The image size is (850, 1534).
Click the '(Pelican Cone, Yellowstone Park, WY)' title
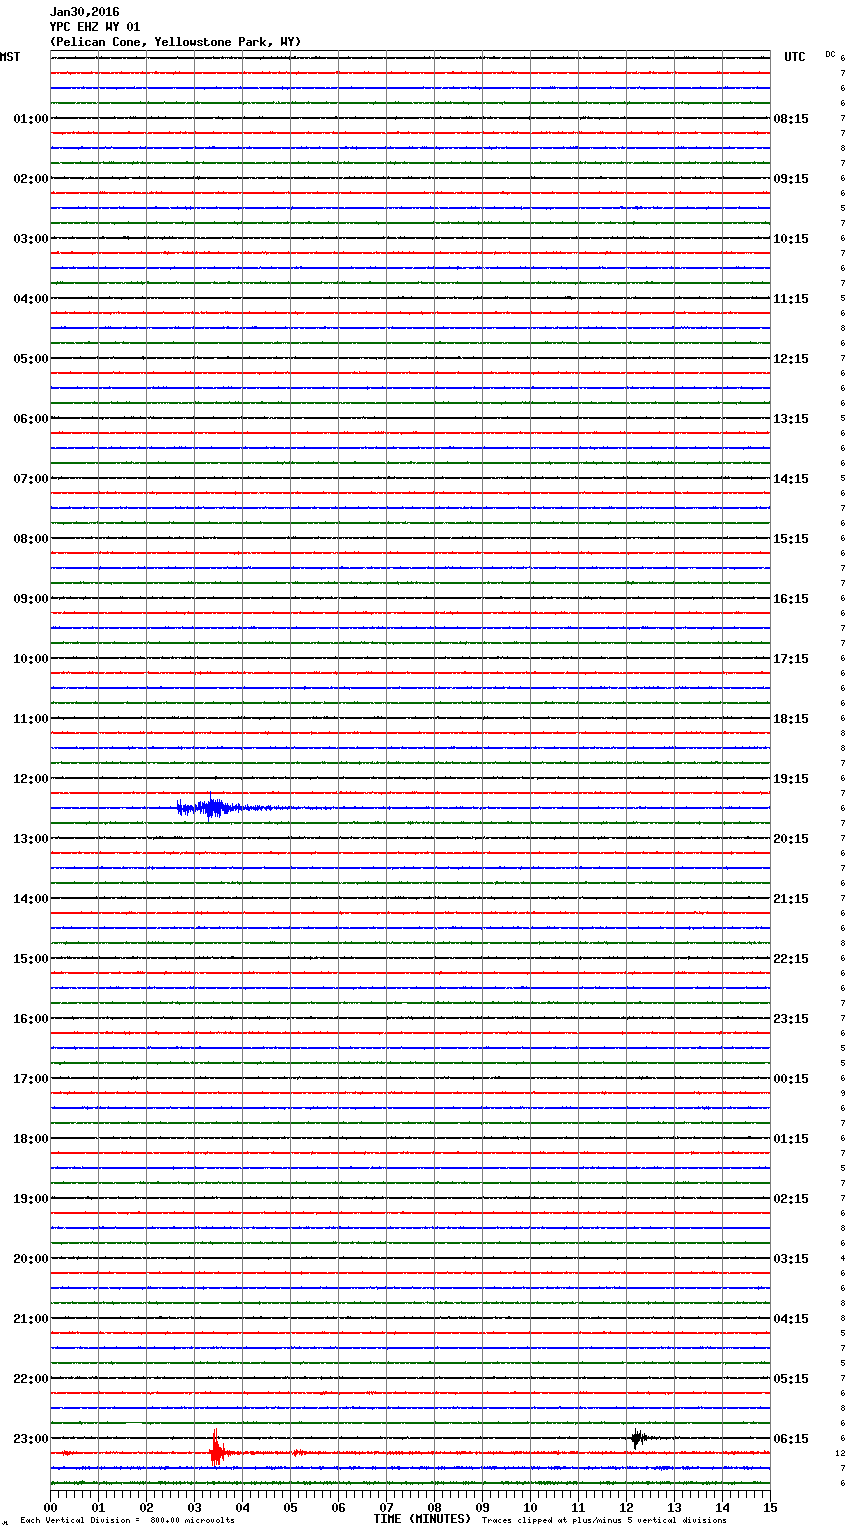(x=175, y=42)
